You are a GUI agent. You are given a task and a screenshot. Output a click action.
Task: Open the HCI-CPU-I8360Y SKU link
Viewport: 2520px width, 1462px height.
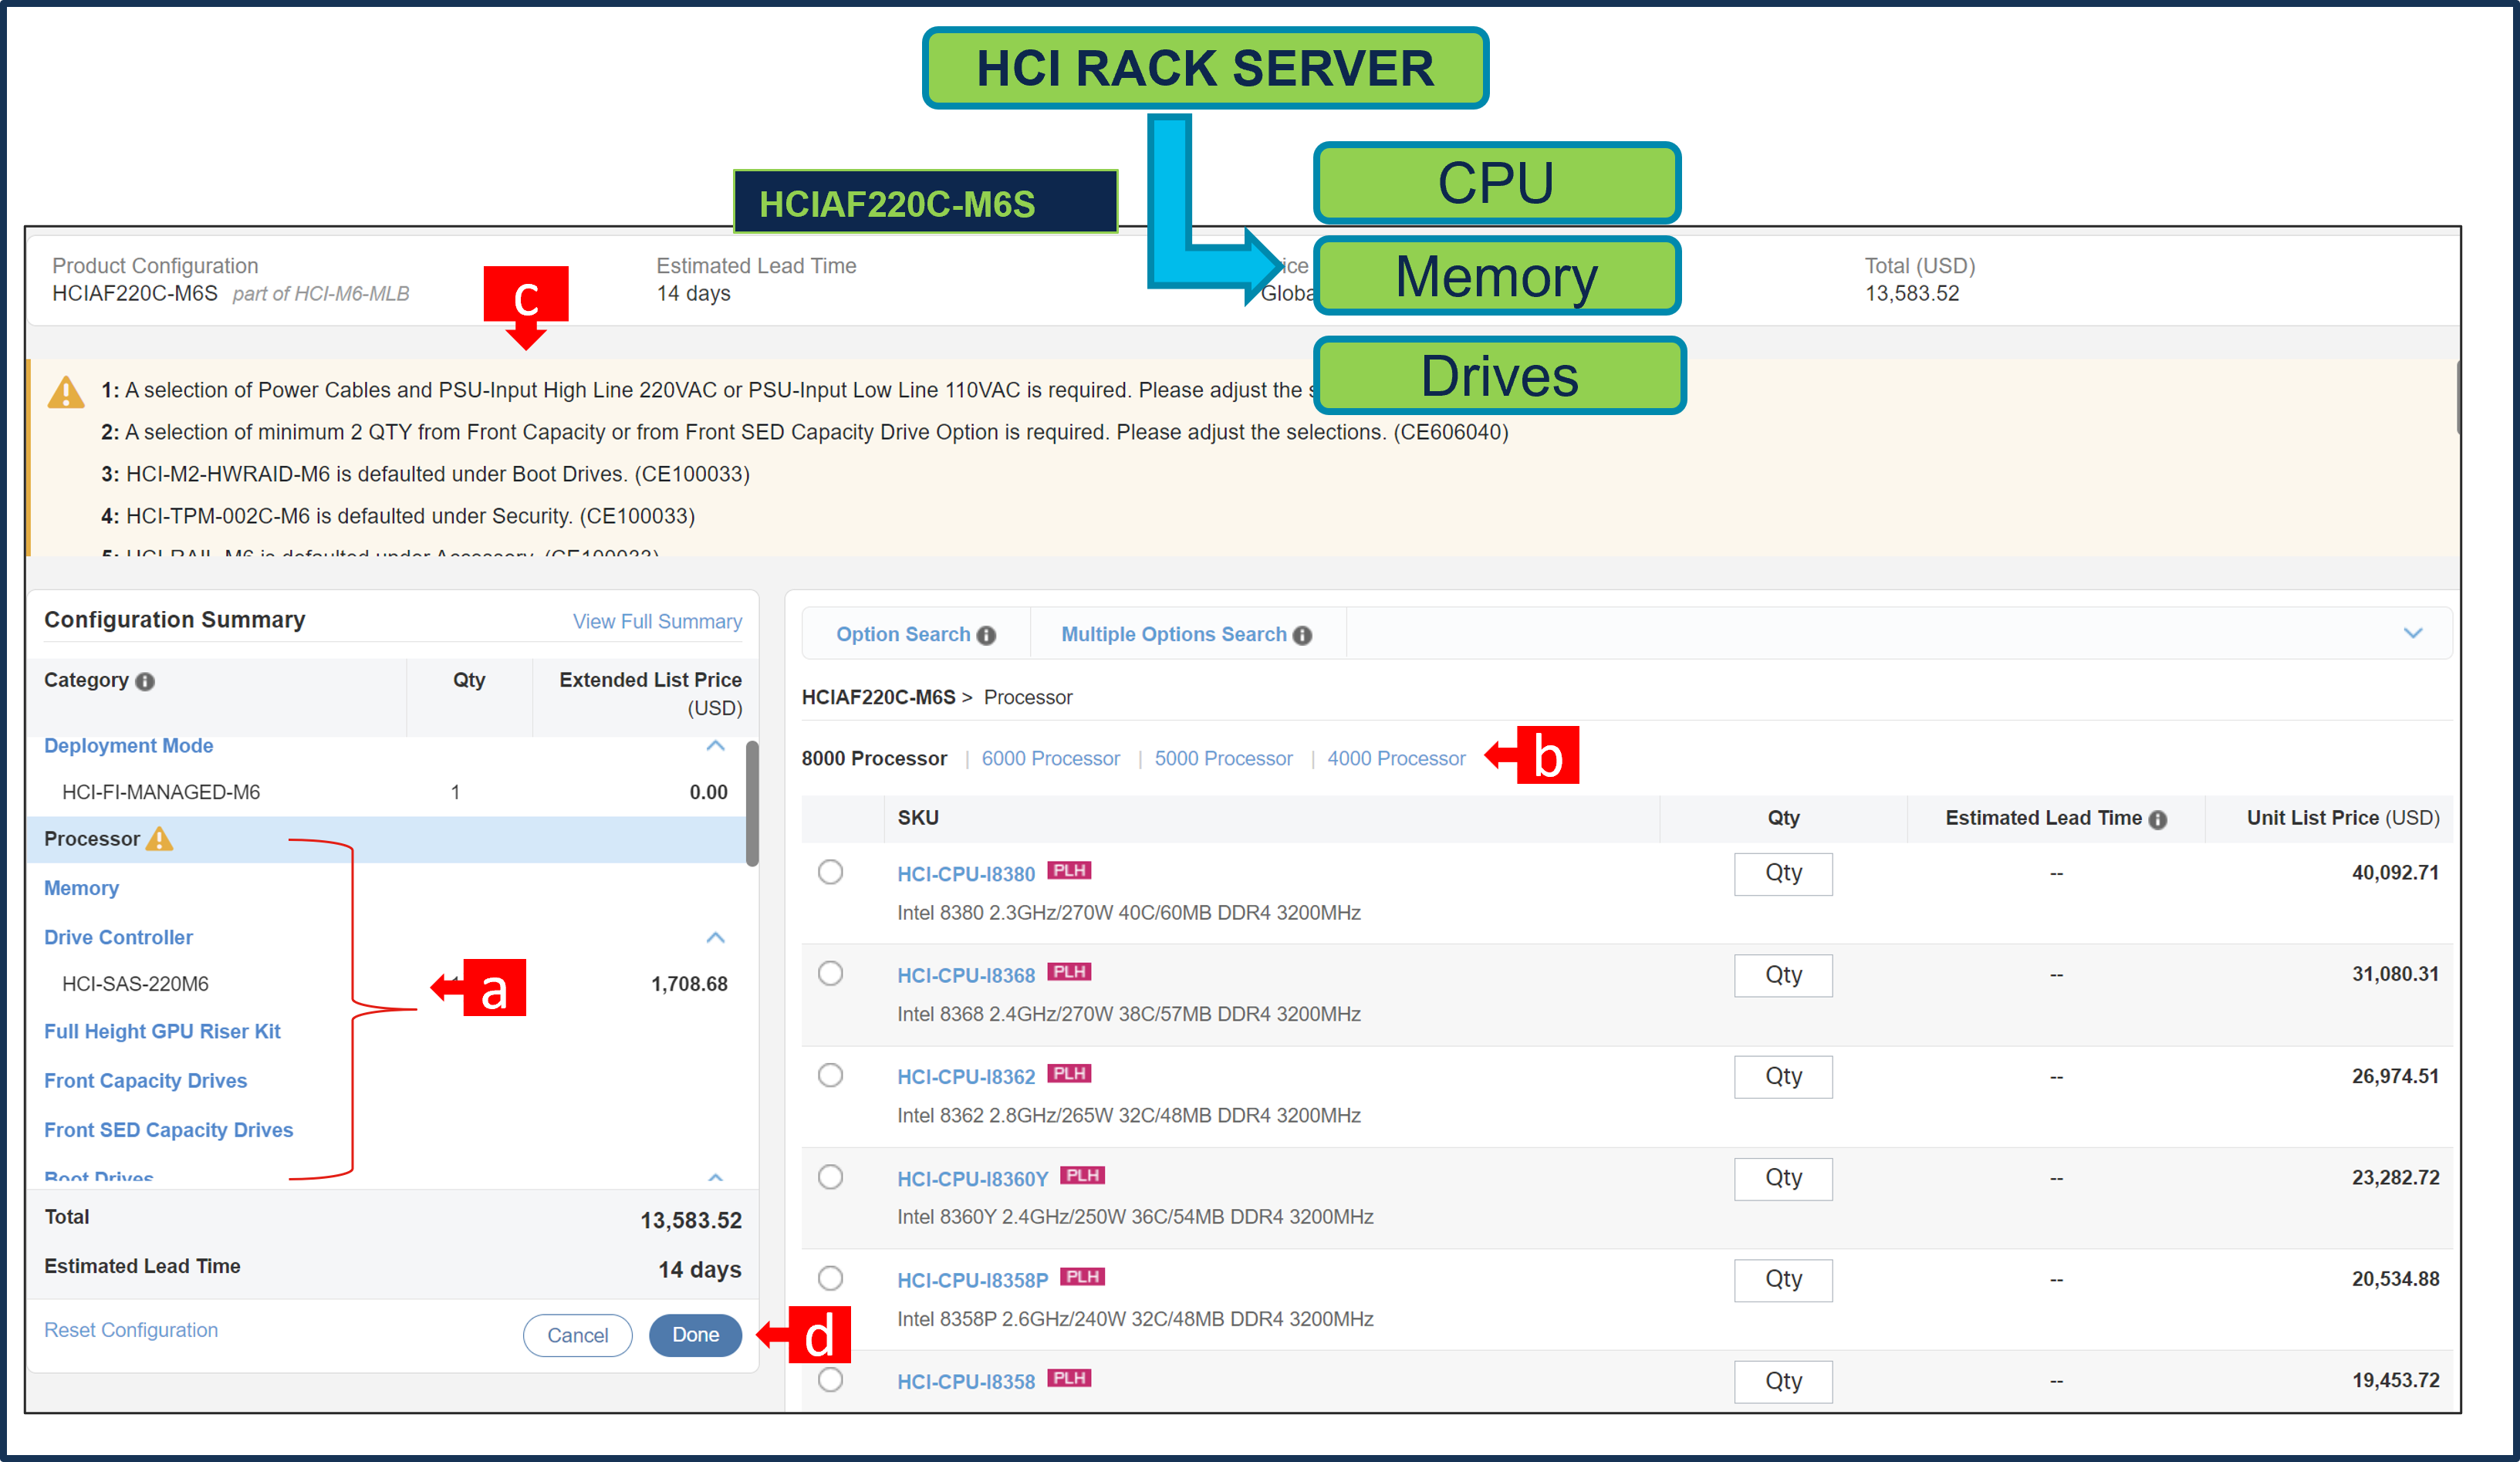[972, 1179]
